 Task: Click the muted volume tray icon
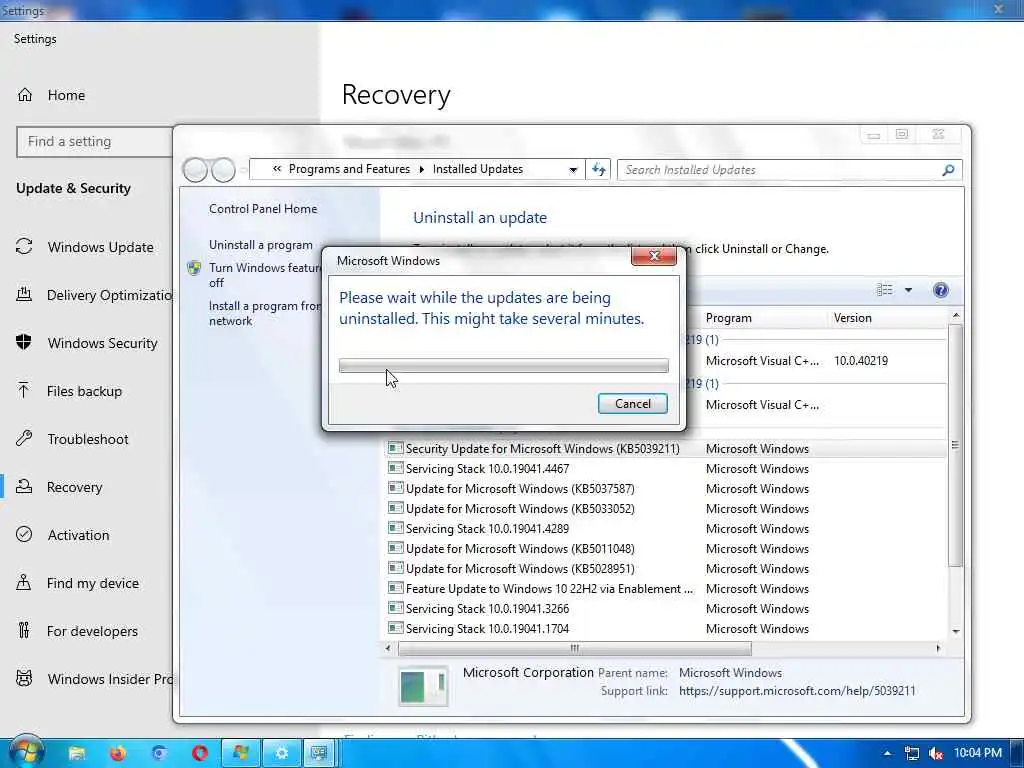point(935,754)
